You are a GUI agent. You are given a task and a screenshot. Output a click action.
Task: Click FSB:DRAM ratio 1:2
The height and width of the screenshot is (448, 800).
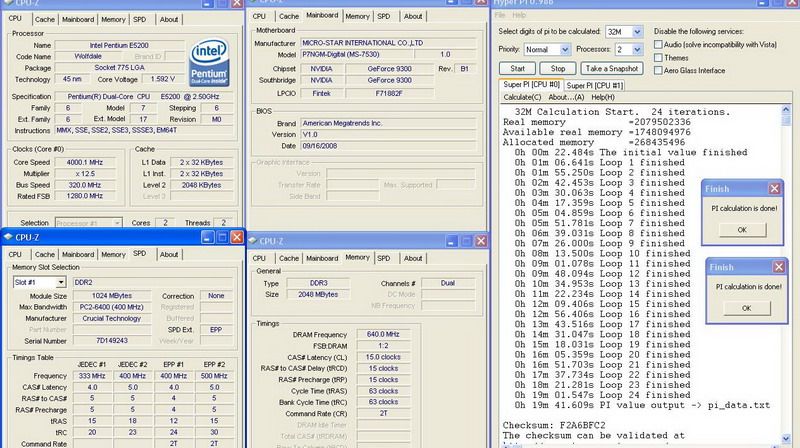click(x=383, y=345)
